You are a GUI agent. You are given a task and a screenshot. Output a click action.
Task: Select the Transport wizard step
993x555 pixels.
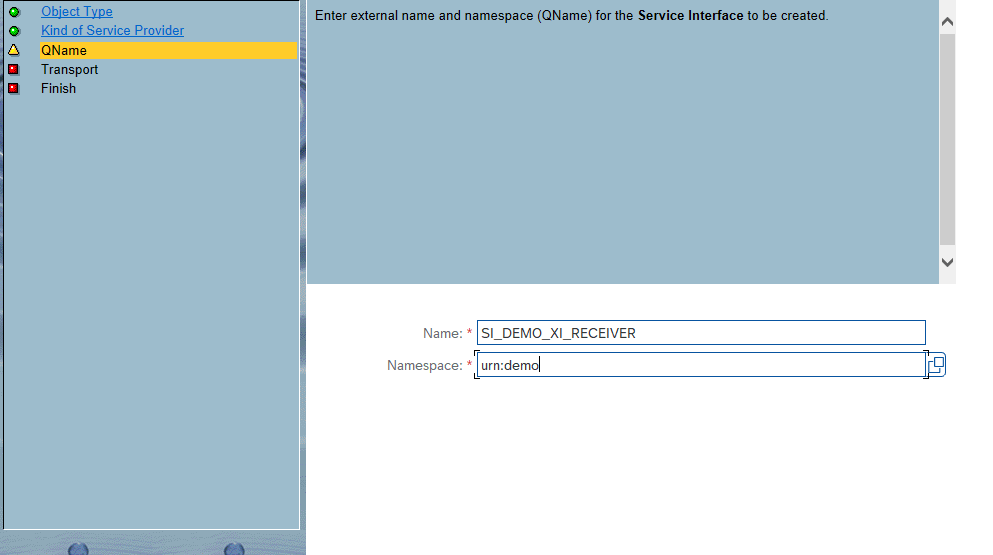69,69
